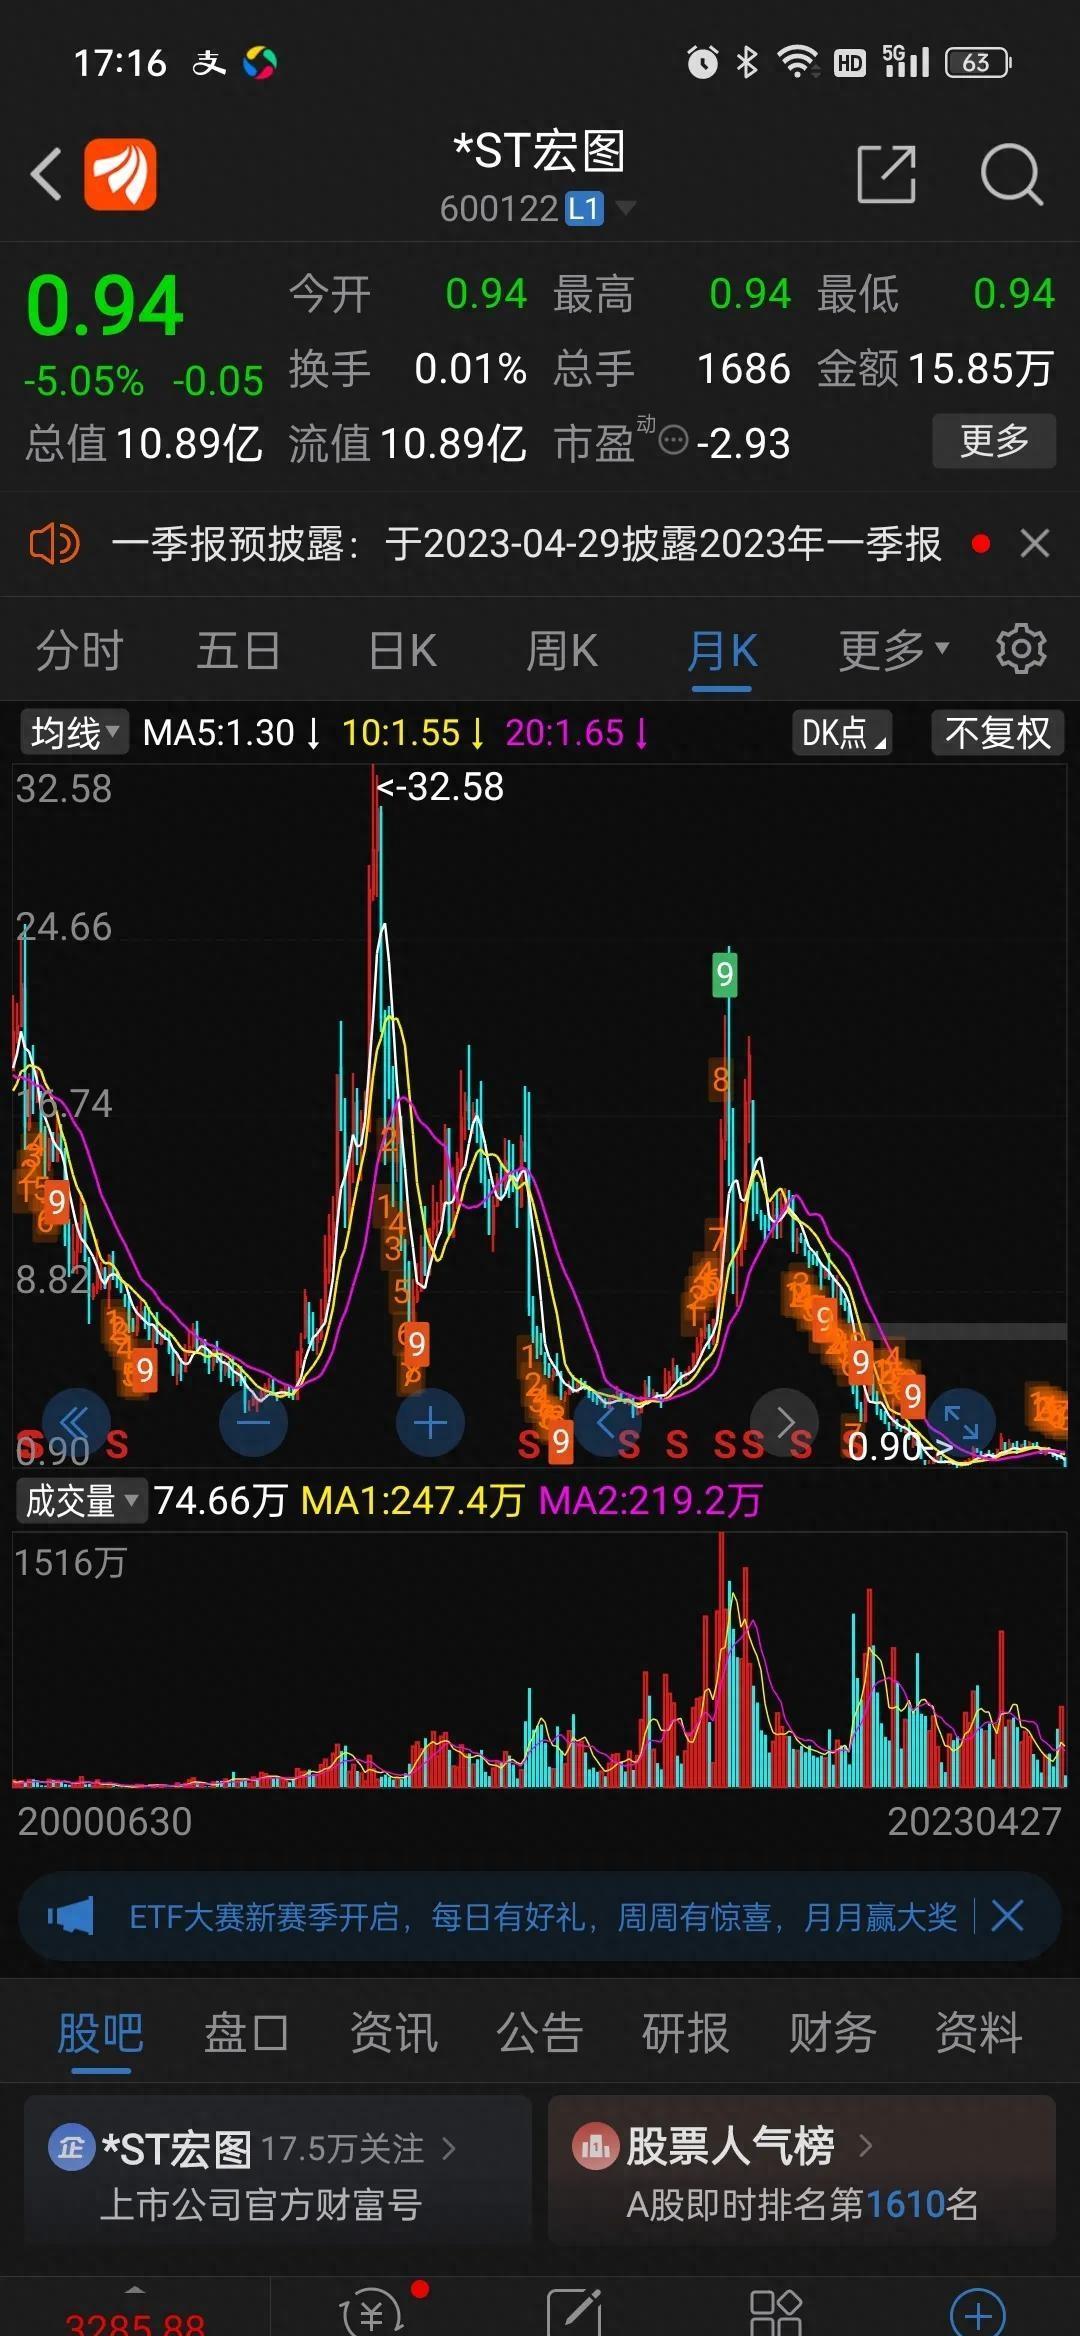Open the A股即时排名第1610名 ranking link
The height and width of the screenshot is (2336, 1080).
[802, 2204]
